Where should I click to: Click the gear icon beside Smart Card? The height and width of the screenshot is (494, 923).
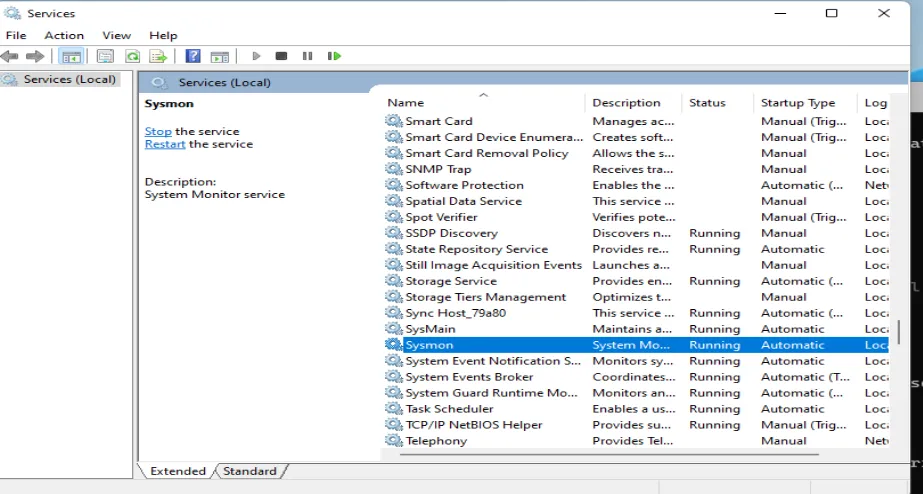coord(393,121)
